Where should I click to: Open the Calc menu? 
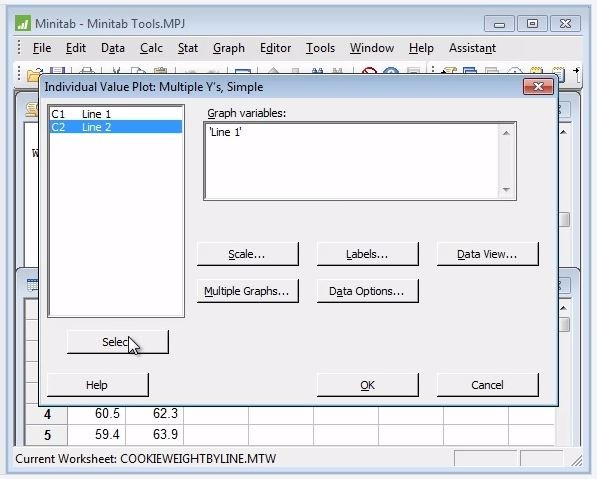151,48
